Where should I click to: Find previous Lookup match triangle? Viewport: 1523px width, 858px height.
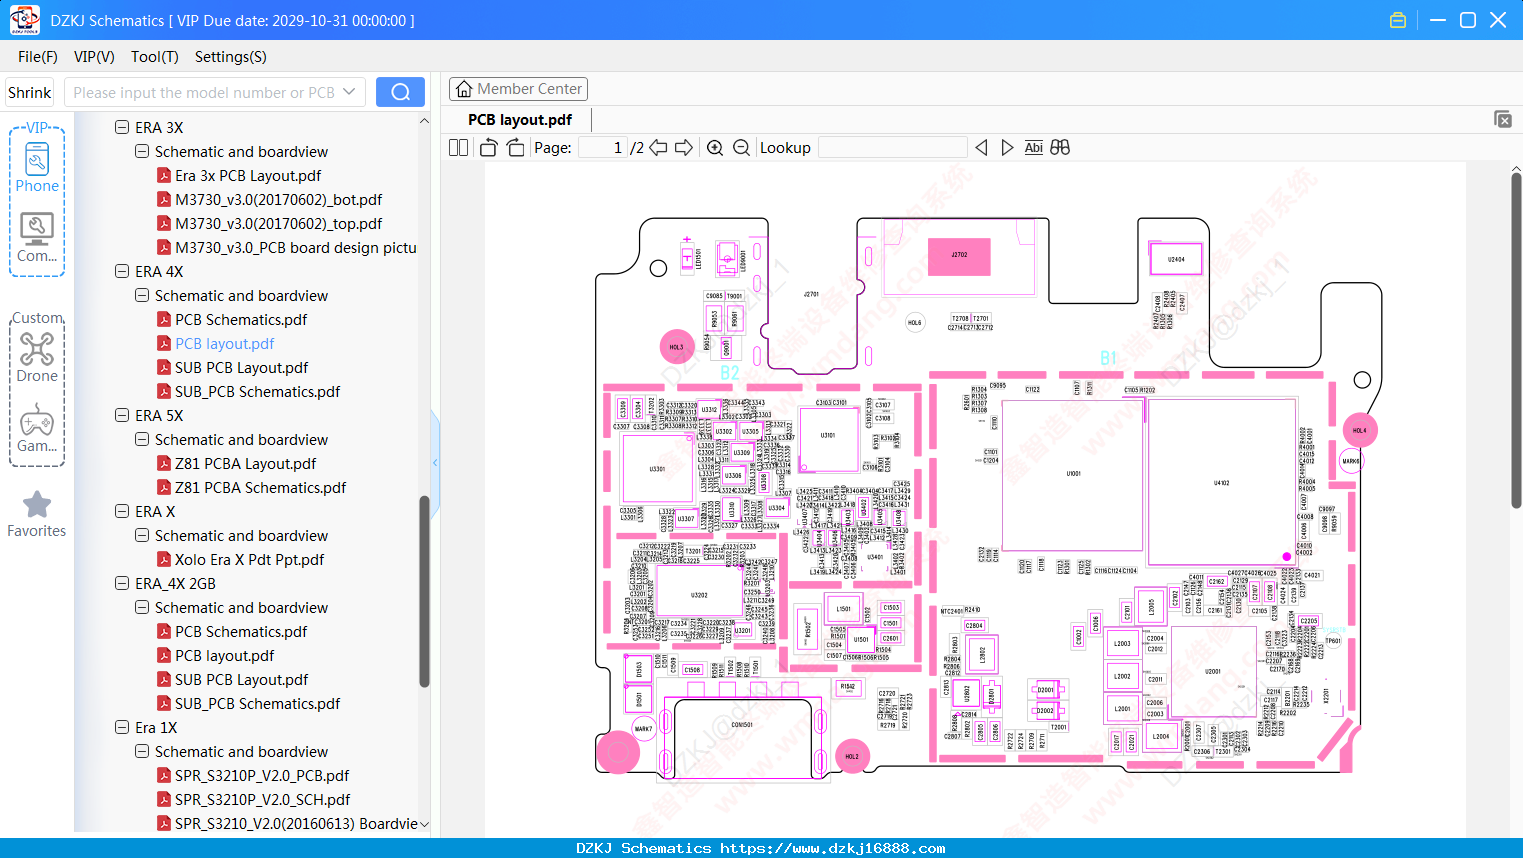pyautogui.click(x=981, y=148)
